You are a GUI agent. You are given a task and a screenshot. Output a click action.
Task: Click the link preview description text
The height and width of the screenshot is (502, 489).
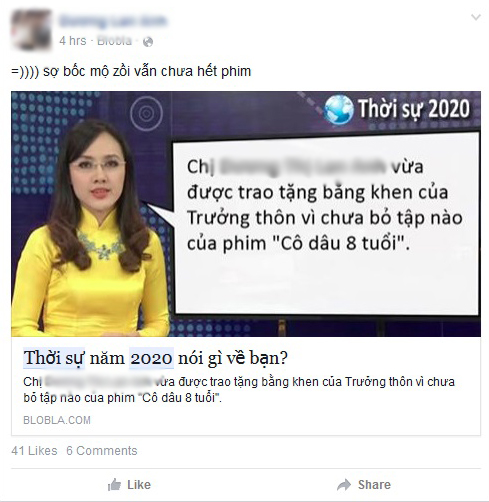click(x=239, y=390)
